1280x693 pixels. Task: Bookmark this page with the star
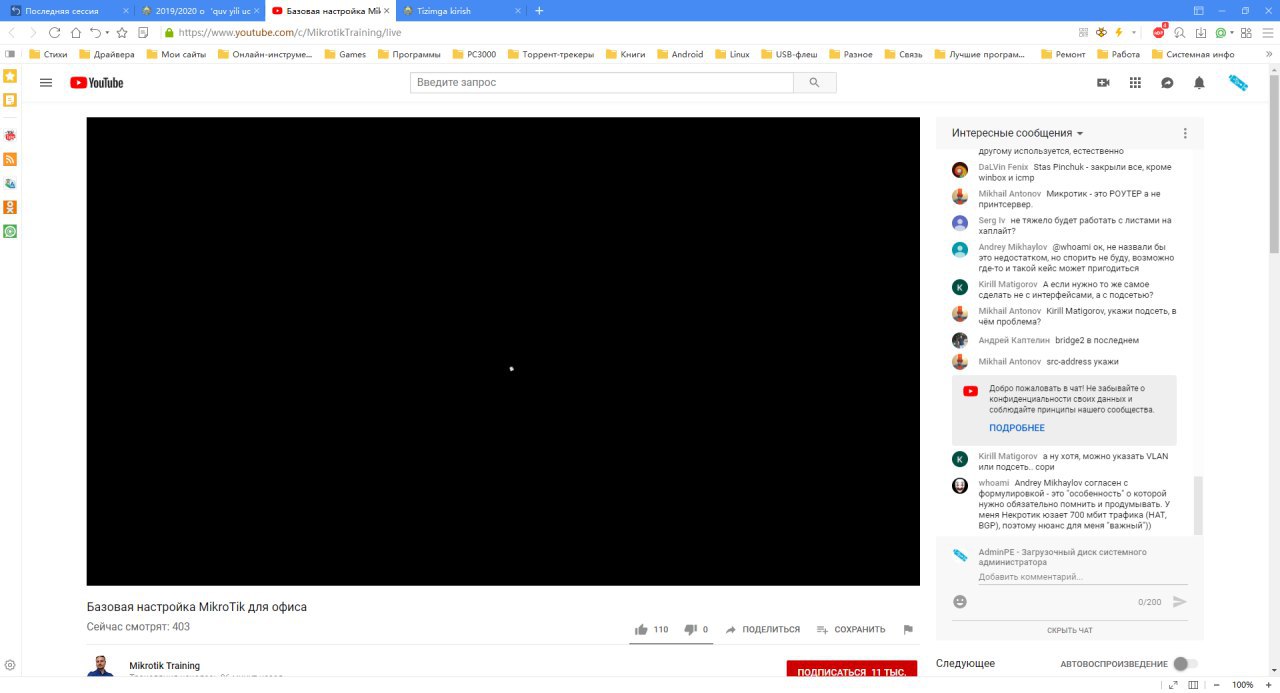[122, 32]
